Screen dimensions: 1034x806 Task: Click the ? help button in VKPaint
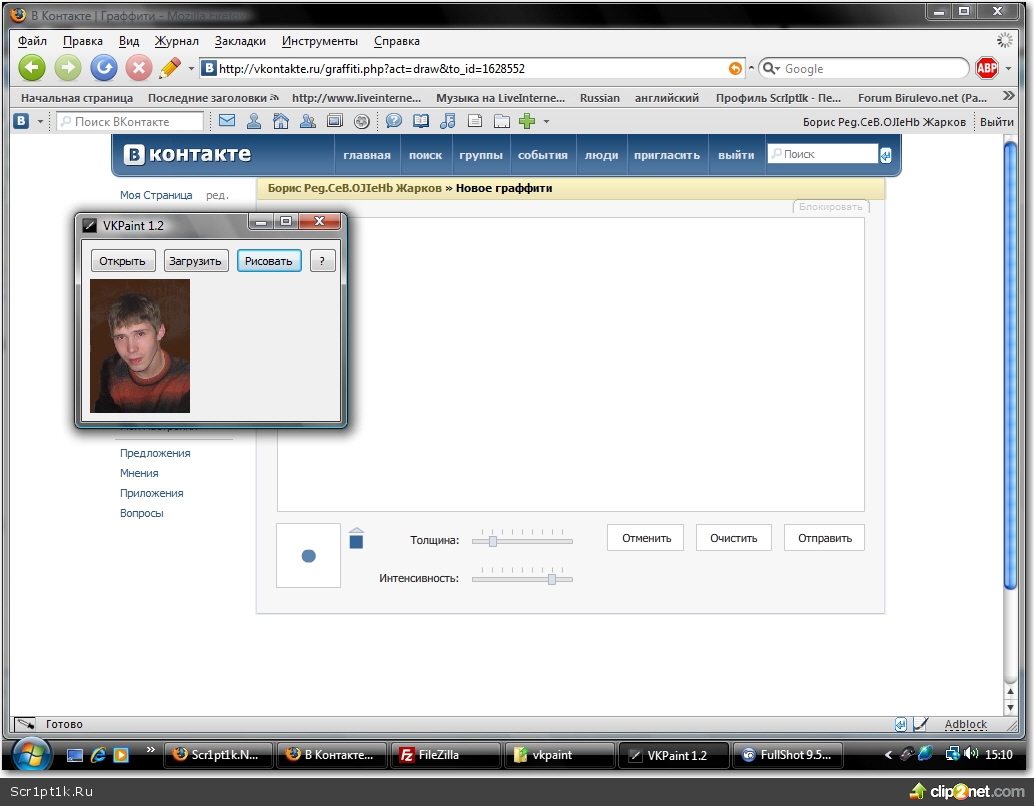[322, 261]
